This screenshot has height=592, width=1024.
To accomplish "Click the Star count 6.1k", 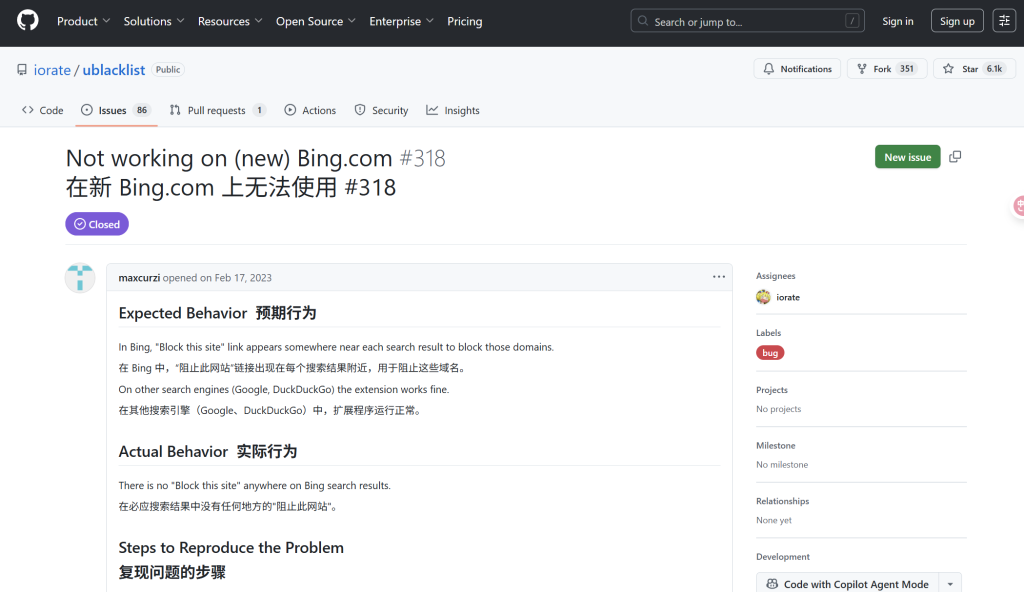I will click(x=994, y=69).
